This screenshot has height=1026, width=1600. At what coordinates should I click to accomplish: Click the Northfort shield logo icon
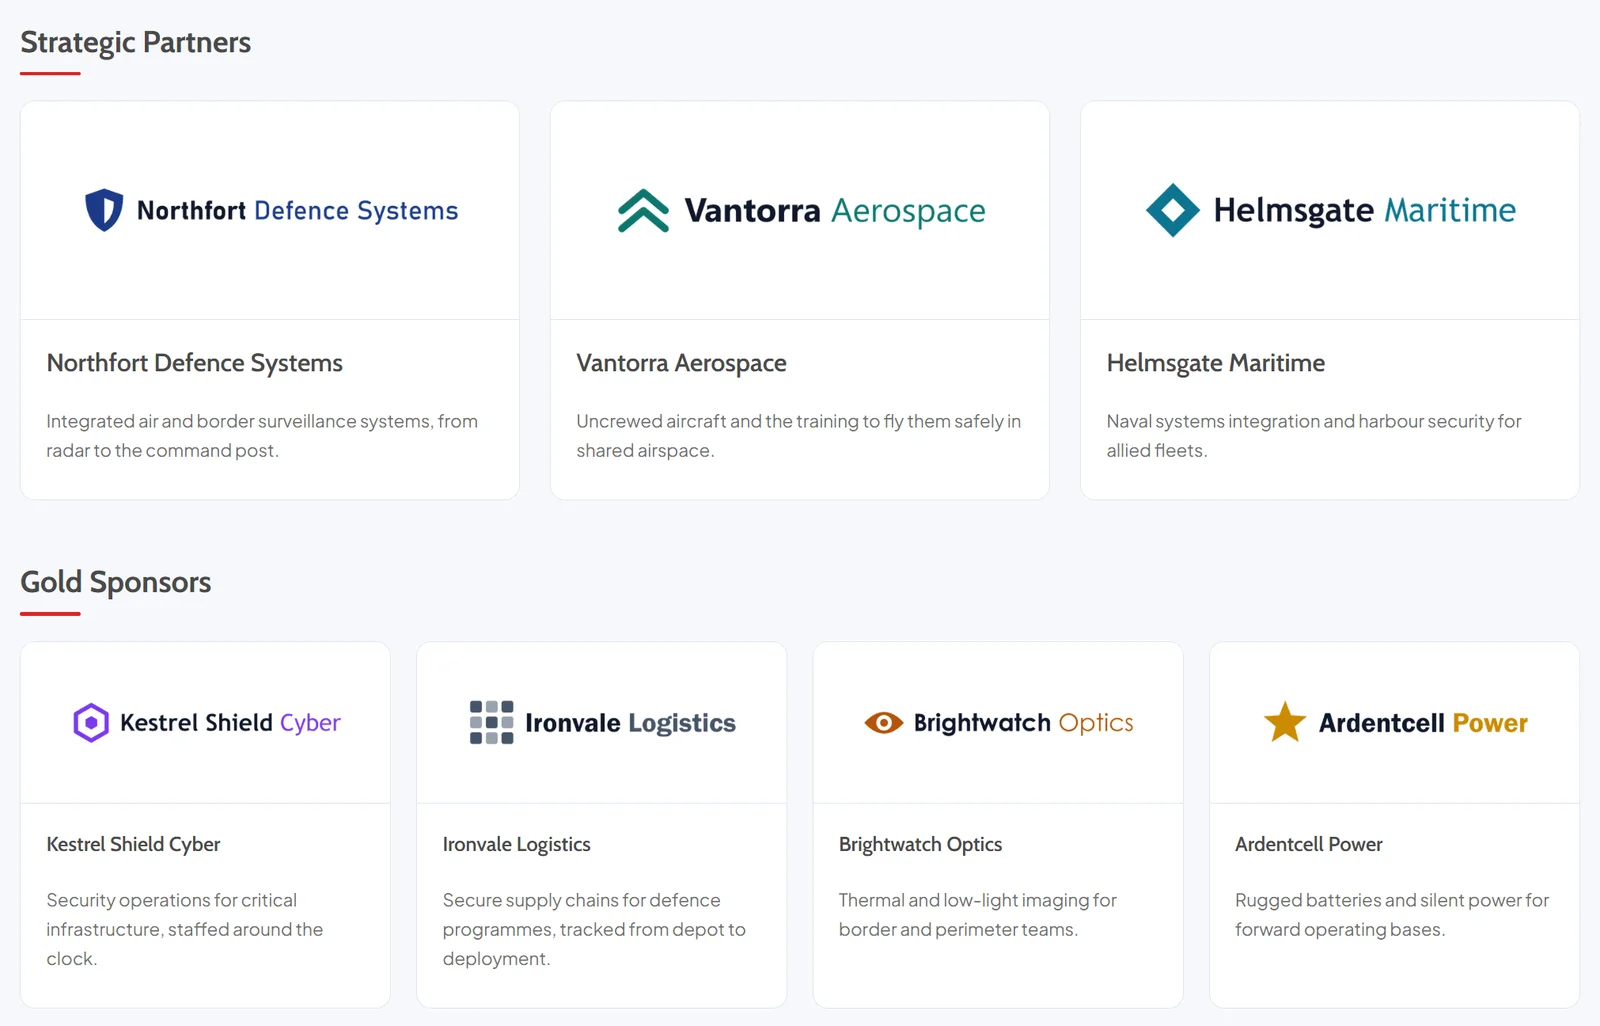point(104,210)
